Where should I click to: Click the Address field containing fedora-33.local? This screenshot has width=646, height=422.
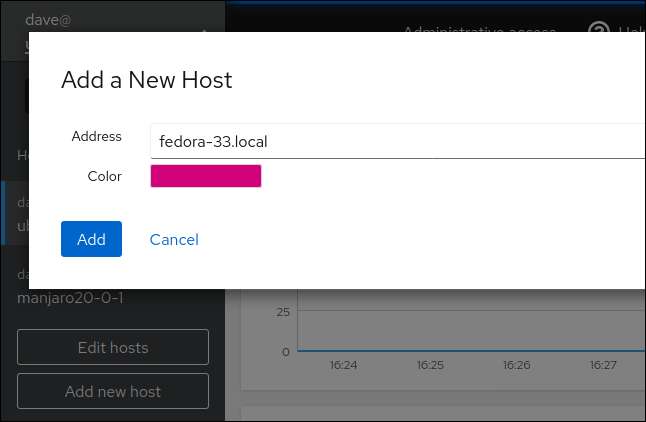(x=397, y=141)
